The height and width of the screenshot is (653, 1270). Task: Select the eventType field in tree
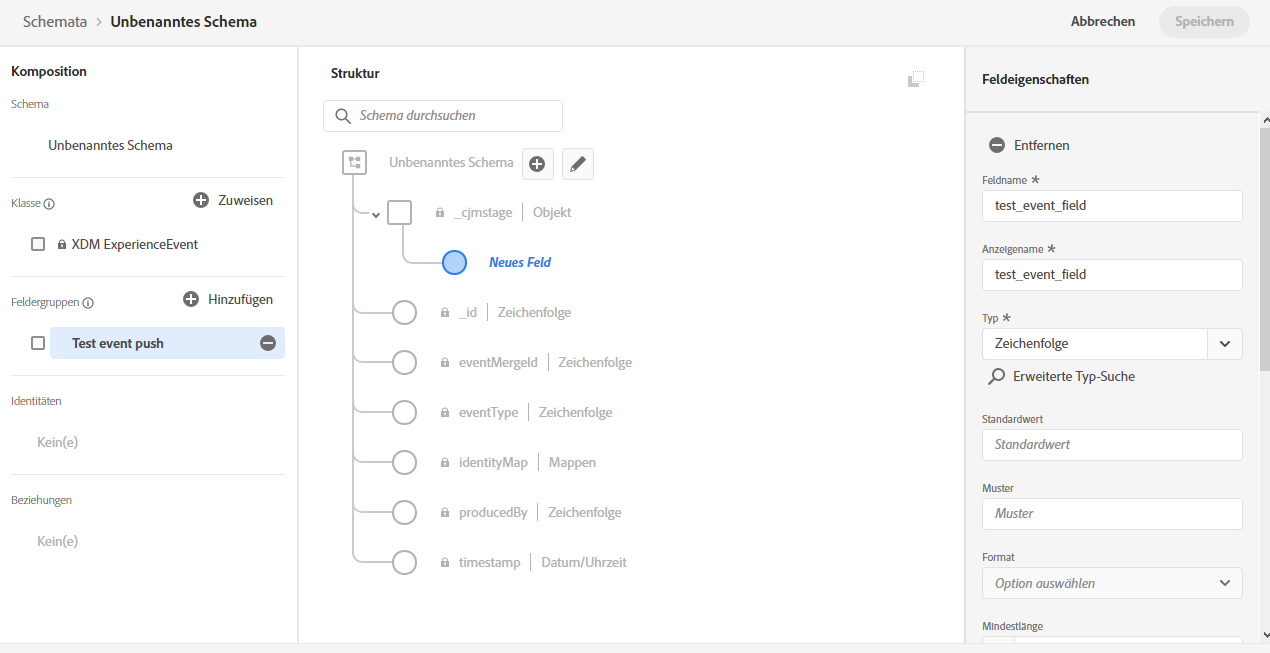488,412
